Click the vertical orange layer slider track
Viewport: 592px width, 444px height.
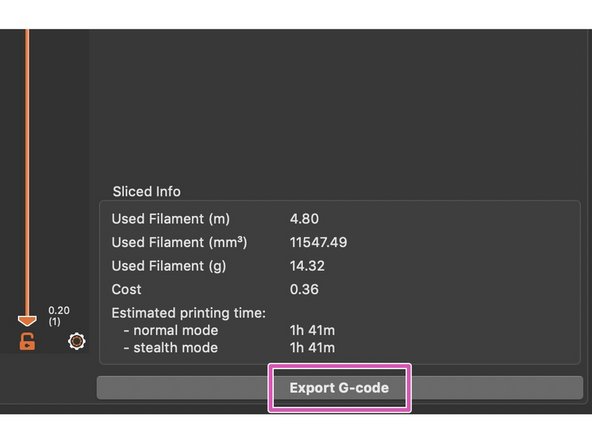27,173
